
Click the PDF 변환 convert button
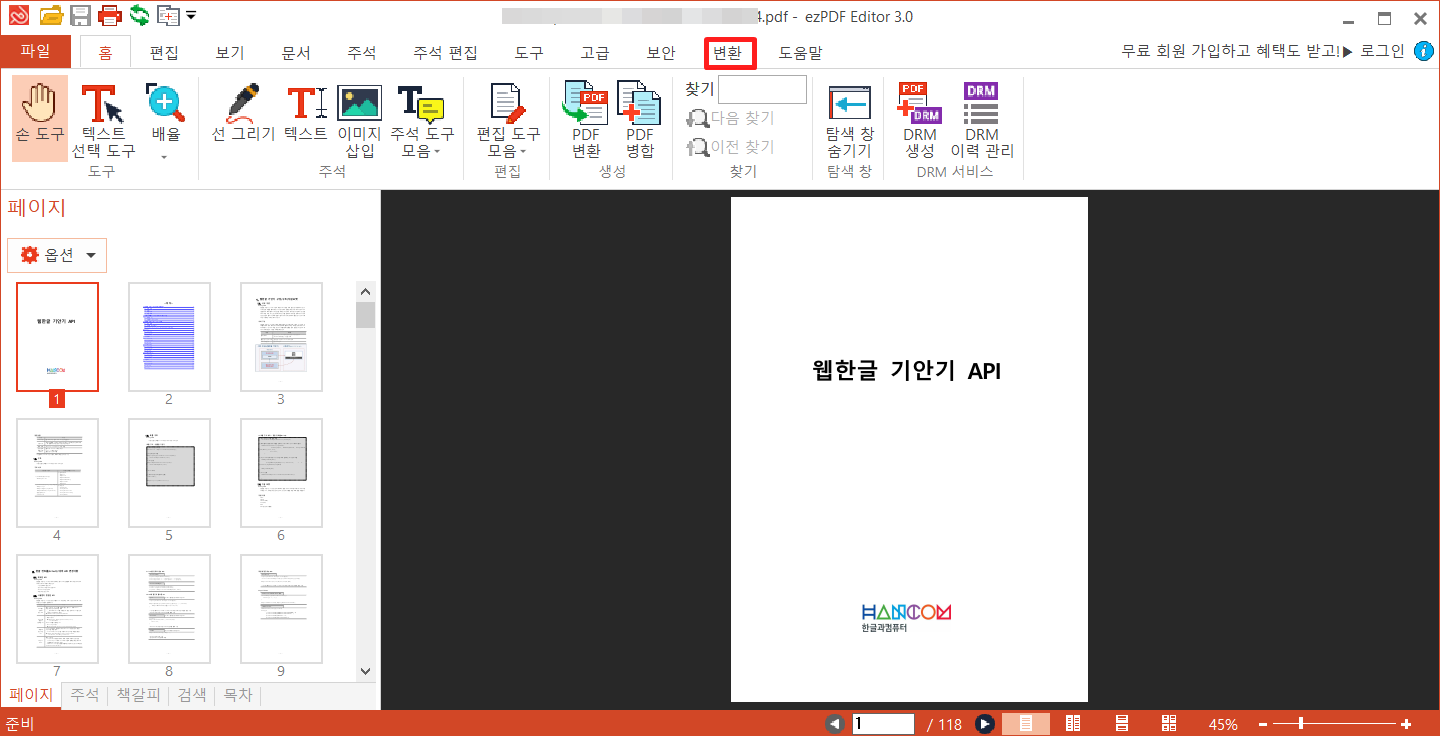(x=586, y=119)
